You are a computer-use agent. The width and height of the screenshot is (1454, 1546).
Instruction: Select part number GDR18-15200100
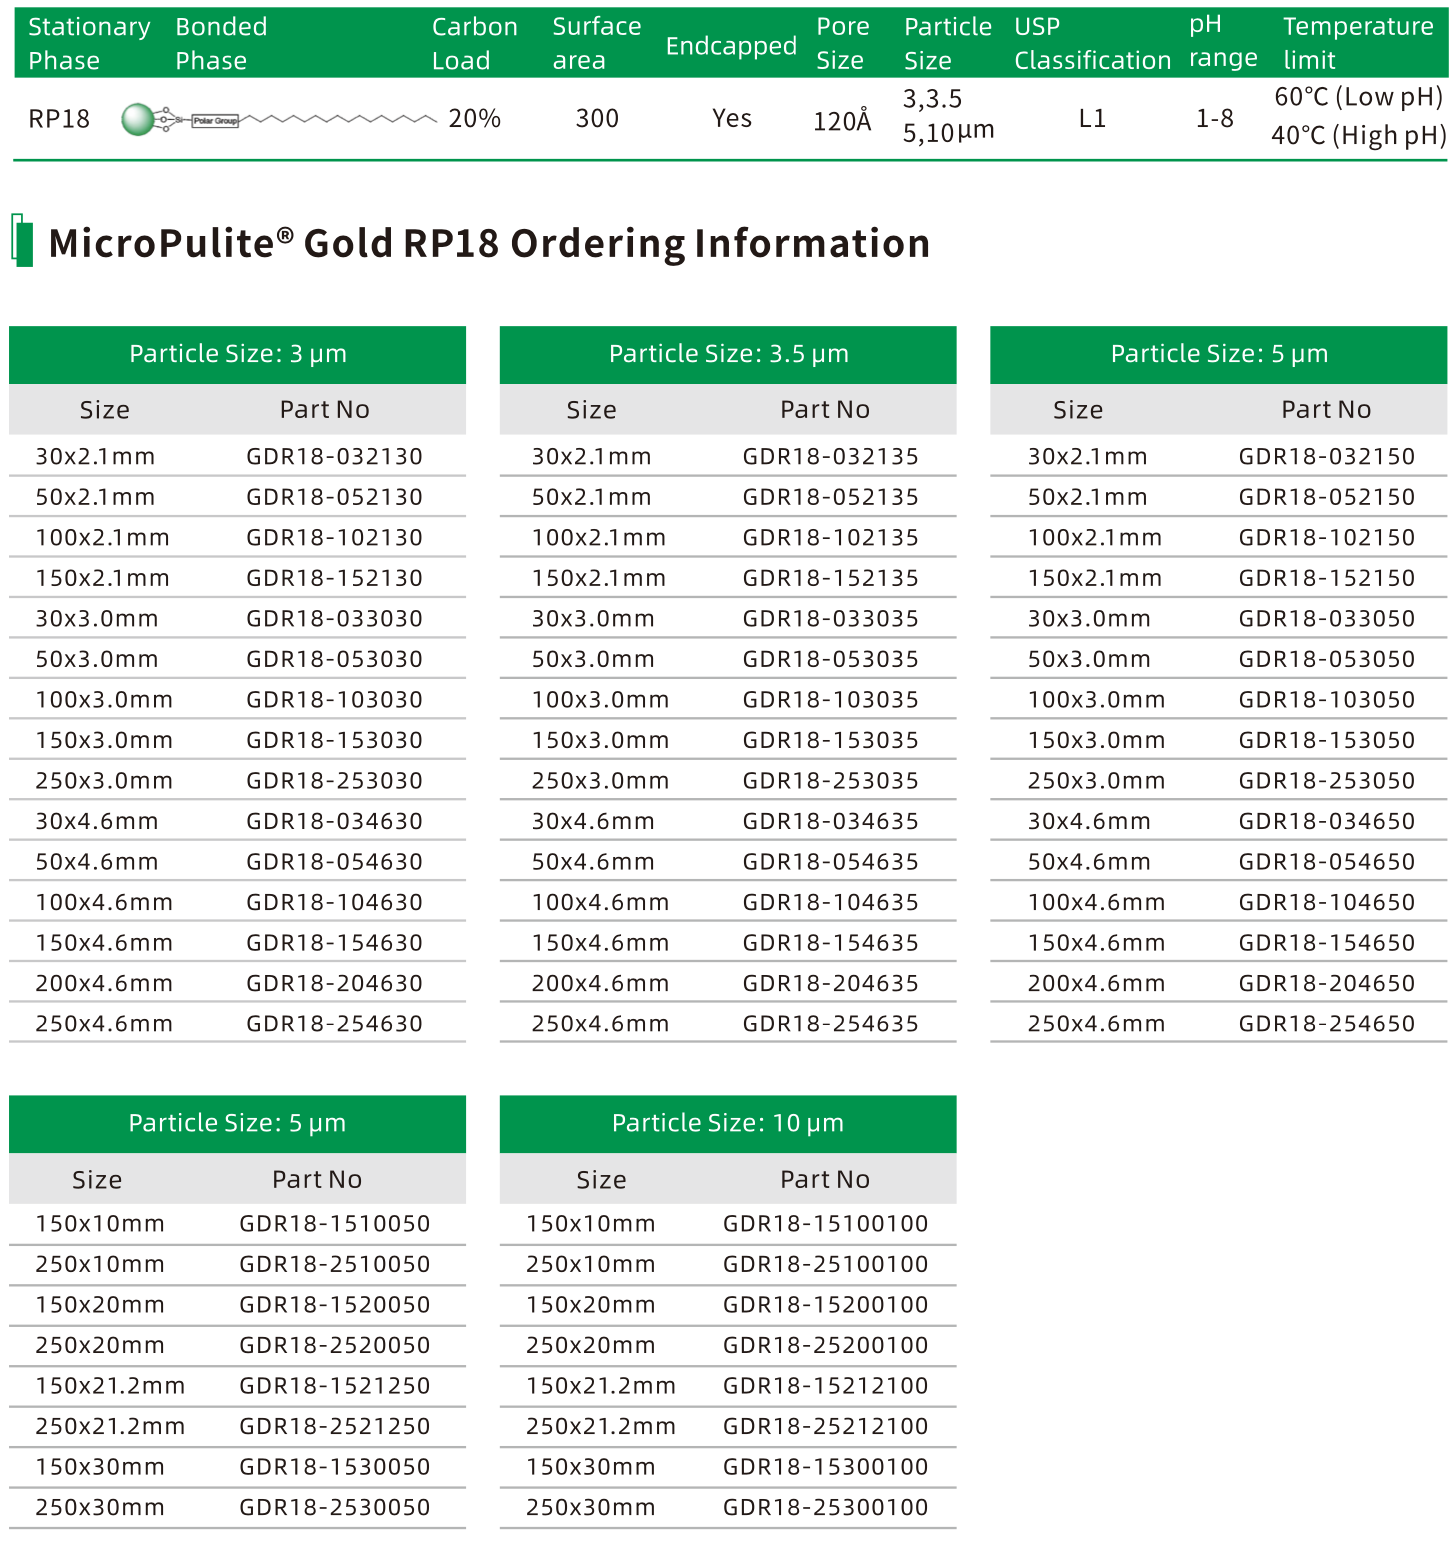click(825, 1304)
